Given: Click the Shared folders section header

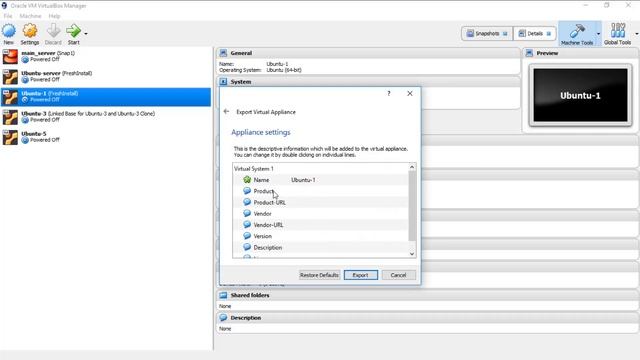Looking at the screenshot, I should (x=427, y=295).
